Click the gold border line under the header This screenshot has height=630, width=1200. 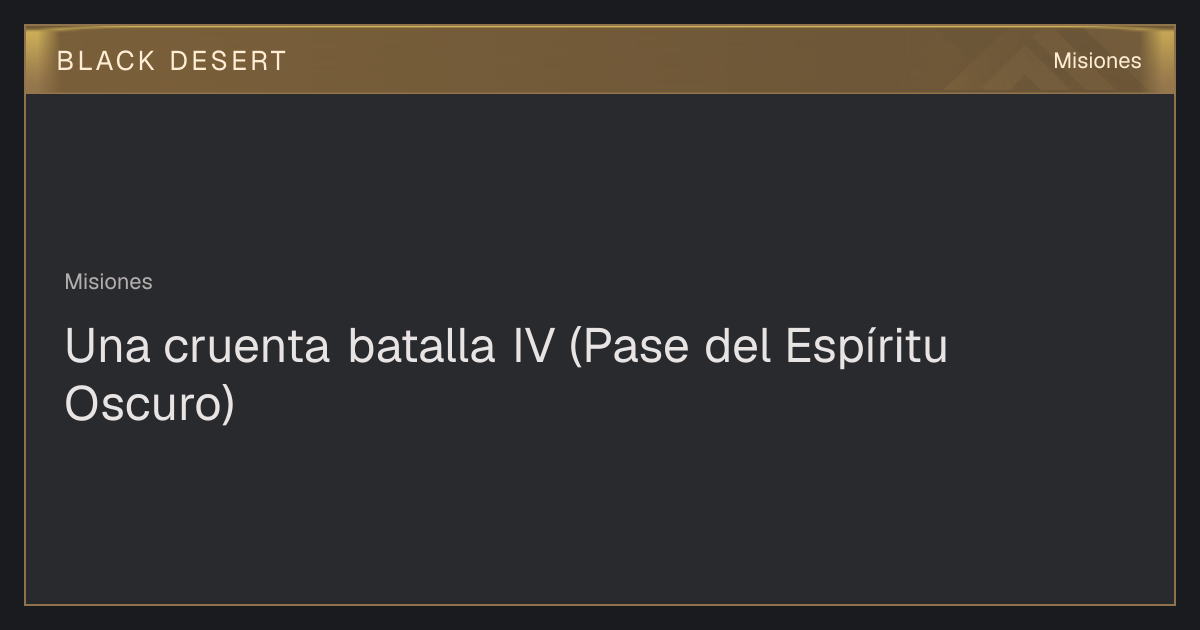(x=600, y=93)
